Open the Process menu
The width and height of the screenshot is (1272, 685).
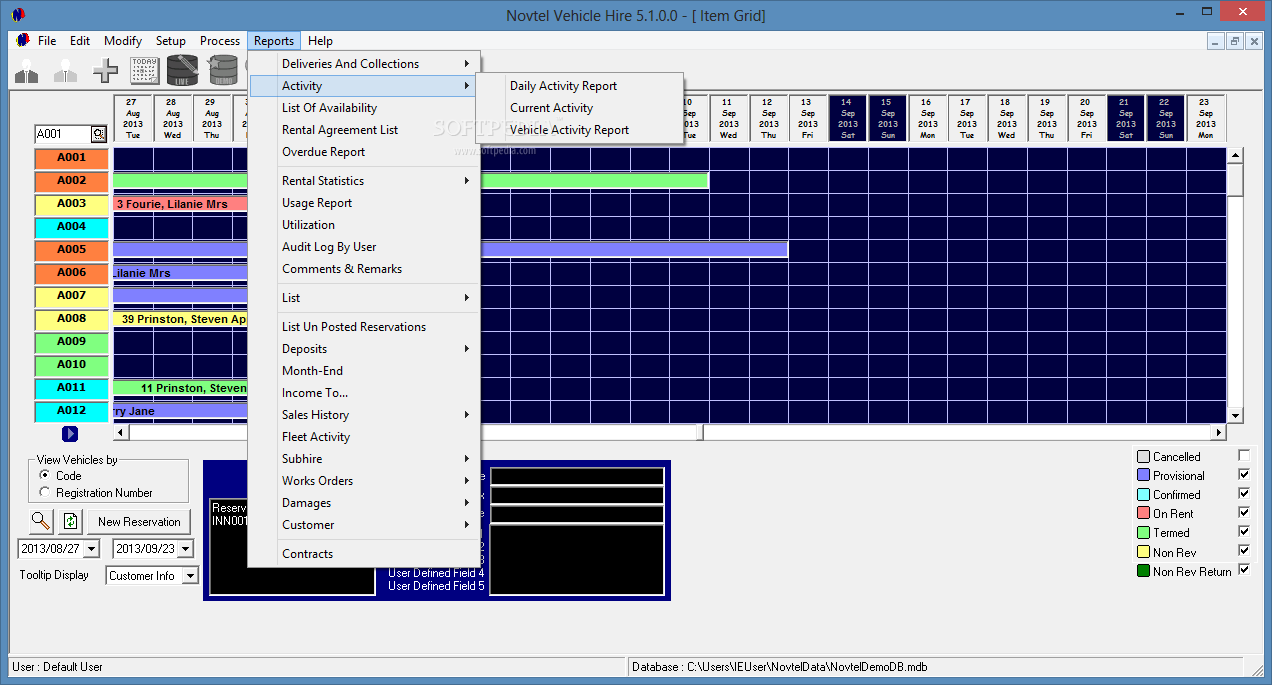(220, 41)
